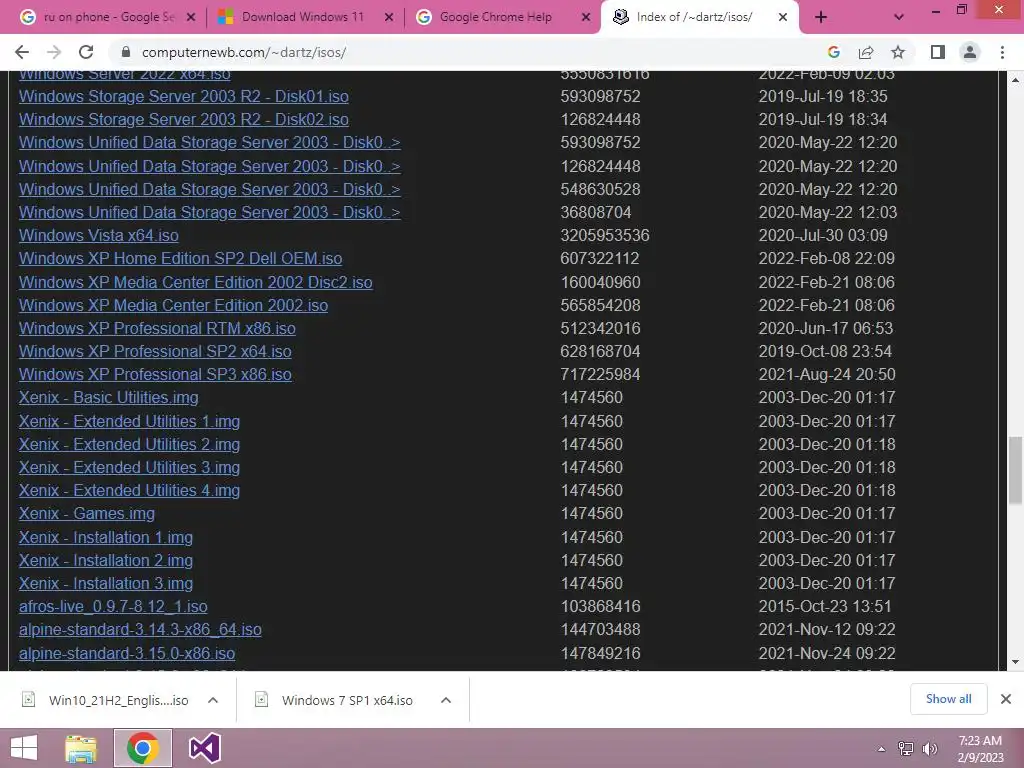Launch Visual Studio from taskbar
The height and width of the screenshot is (768, 1024).
[204, 748]
